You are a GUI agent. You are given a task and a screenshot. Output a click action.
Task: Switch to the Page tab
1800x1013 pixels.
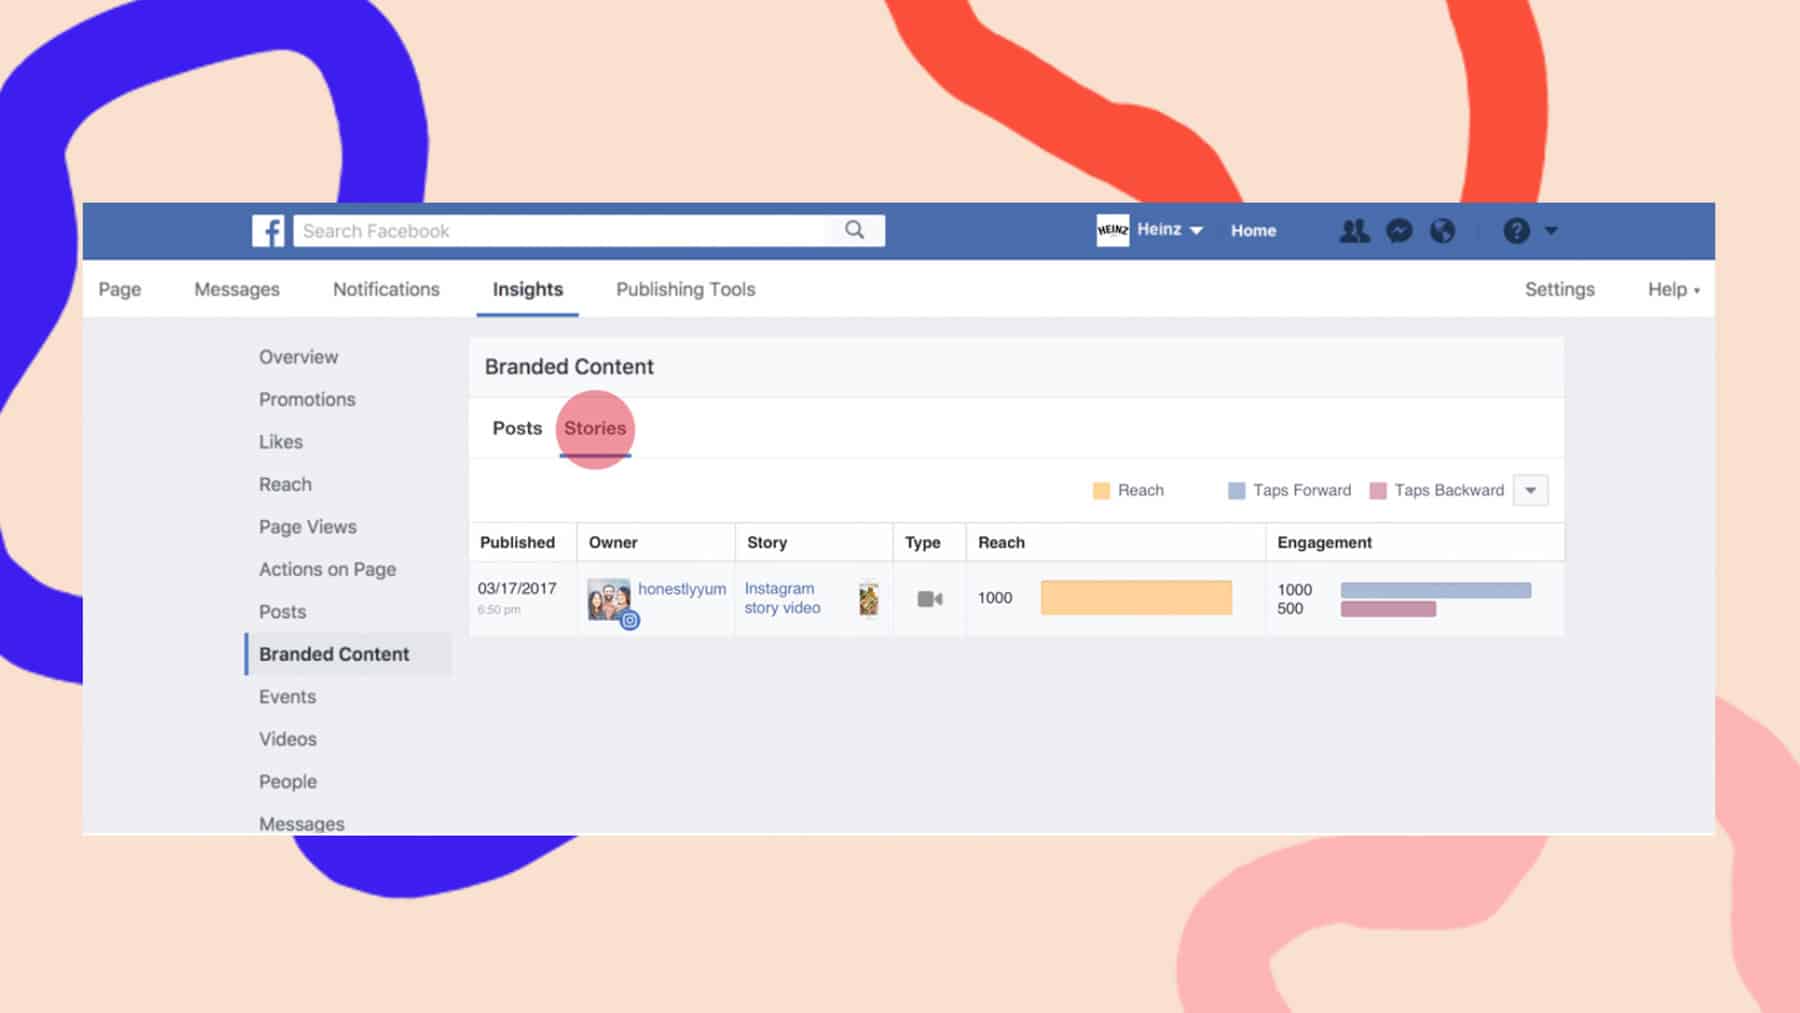pos(119,289)
